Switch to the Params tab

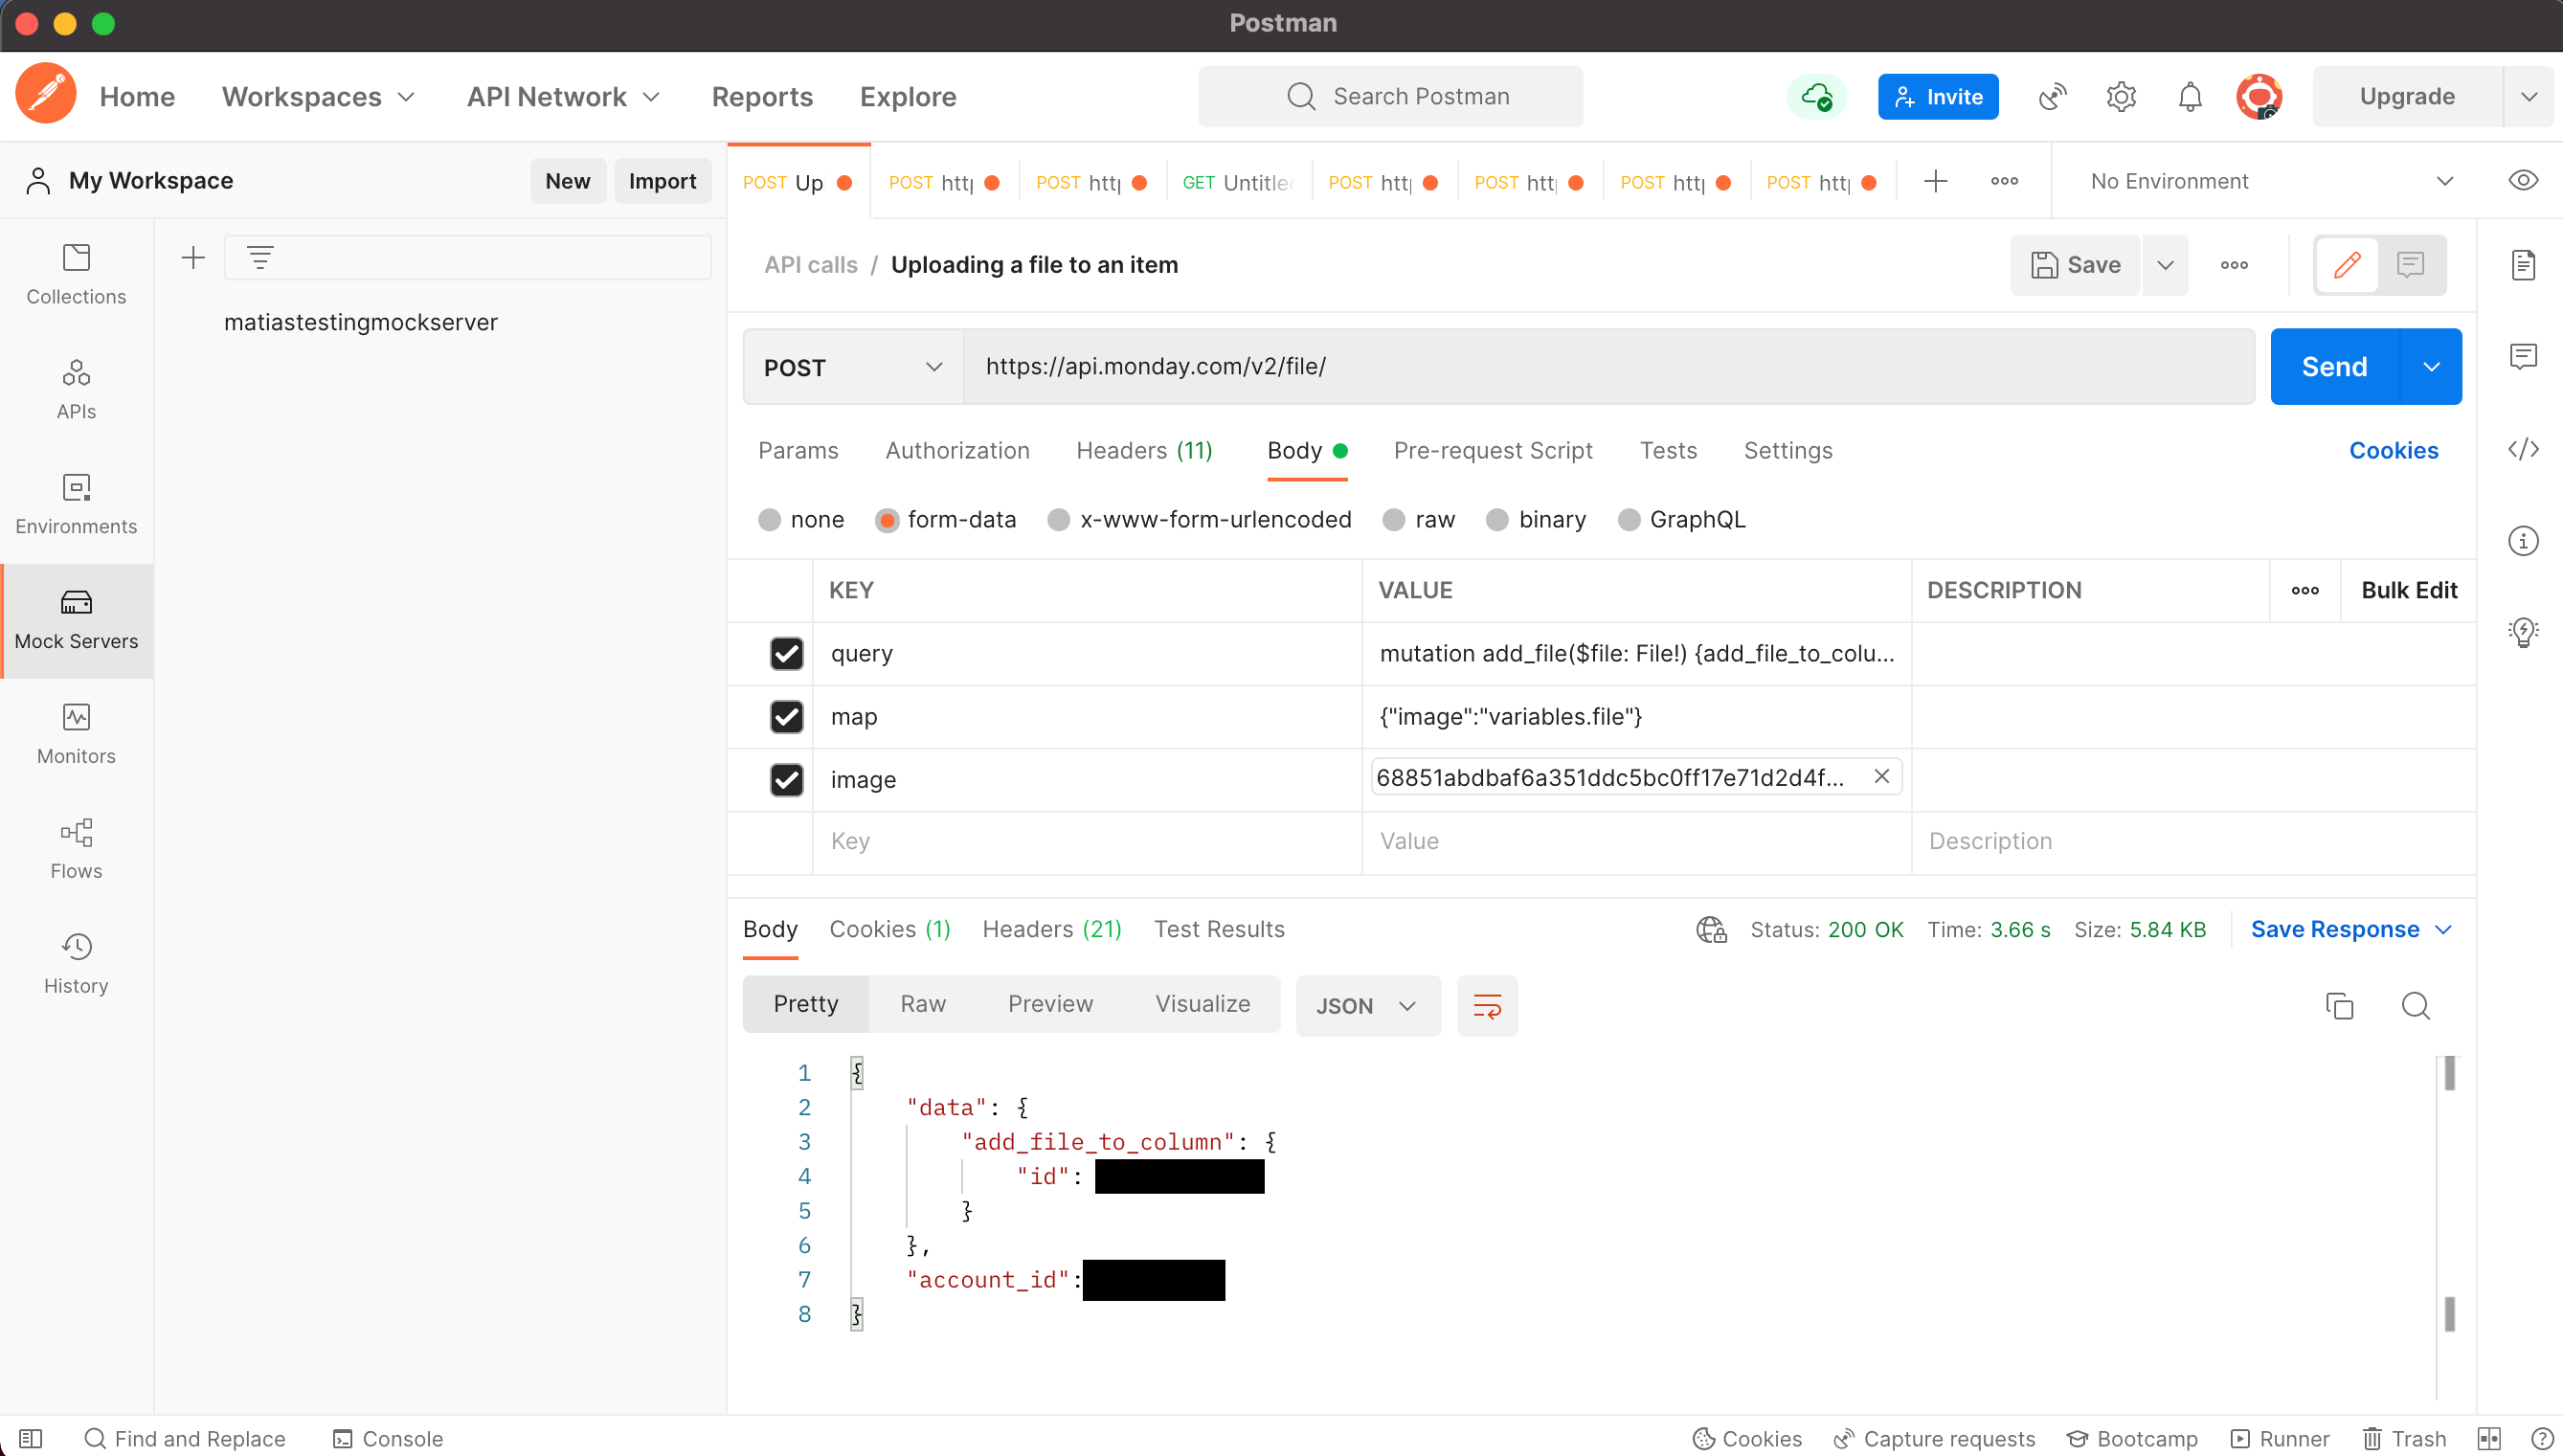(797, 450)
